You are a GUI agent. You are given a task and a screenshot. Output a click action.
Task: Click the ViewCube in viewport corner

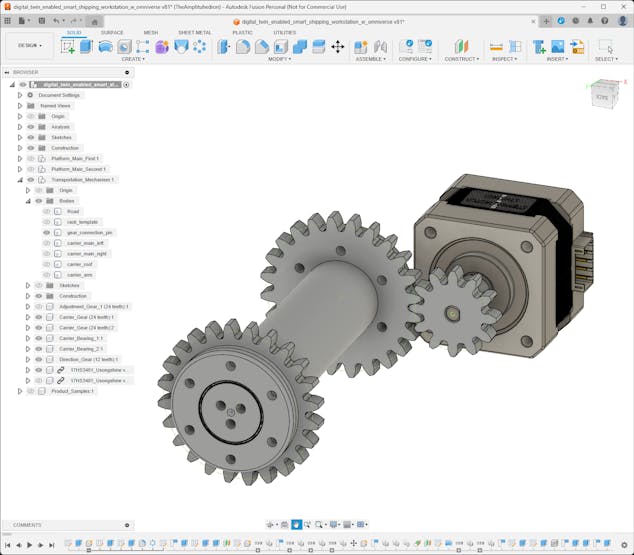(x=603, y=97)
